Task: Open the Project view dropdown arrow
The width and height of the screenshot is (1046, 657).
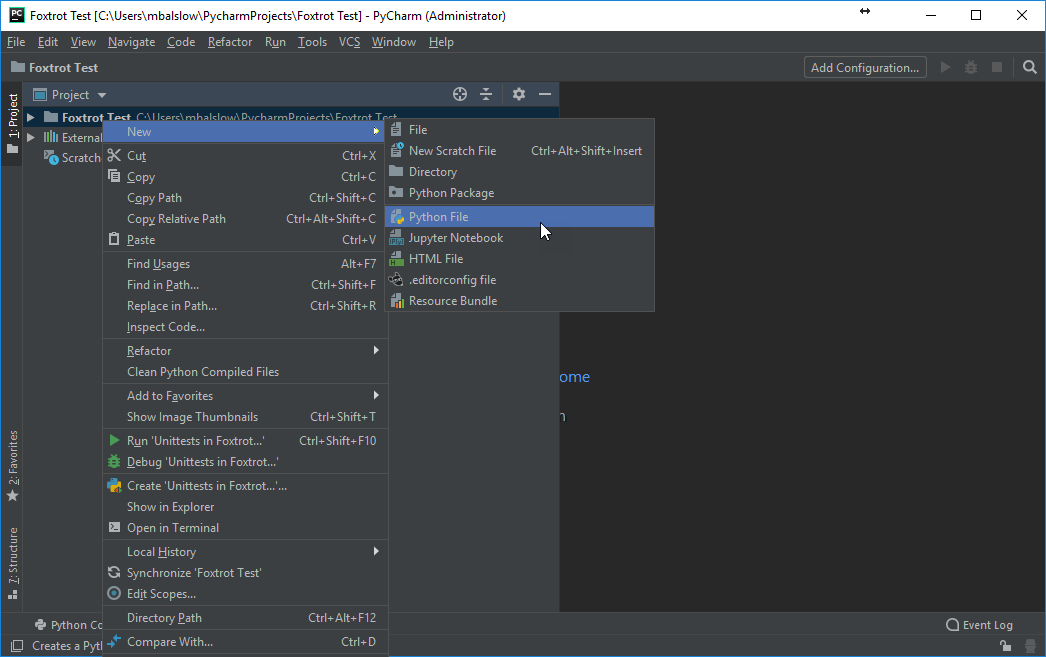Action: 101,95
